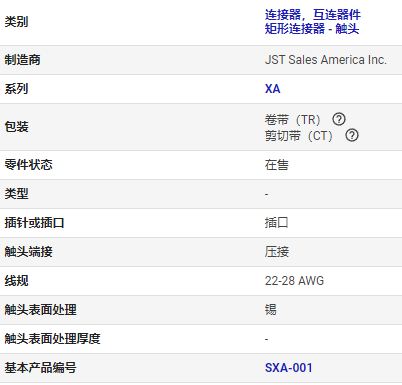
Task: Open the 连接器，互连器件 category link
Action: tap(313, 15)
